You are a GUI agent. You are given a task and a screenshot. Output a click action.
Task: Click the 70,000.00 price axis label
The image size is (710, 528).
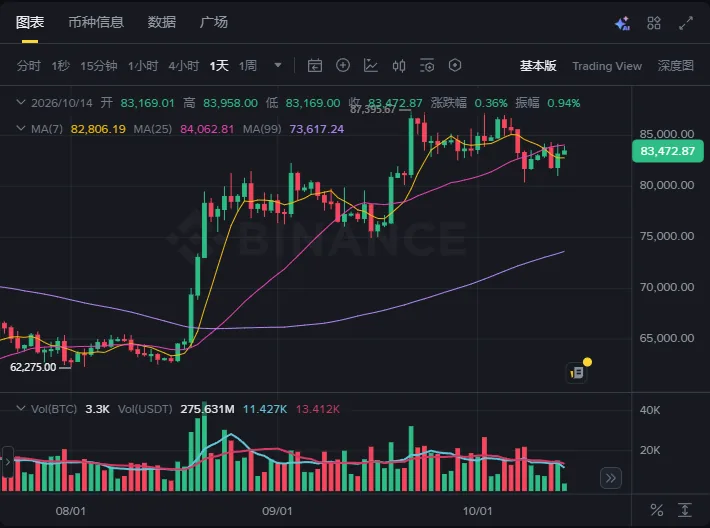point(667,287)
